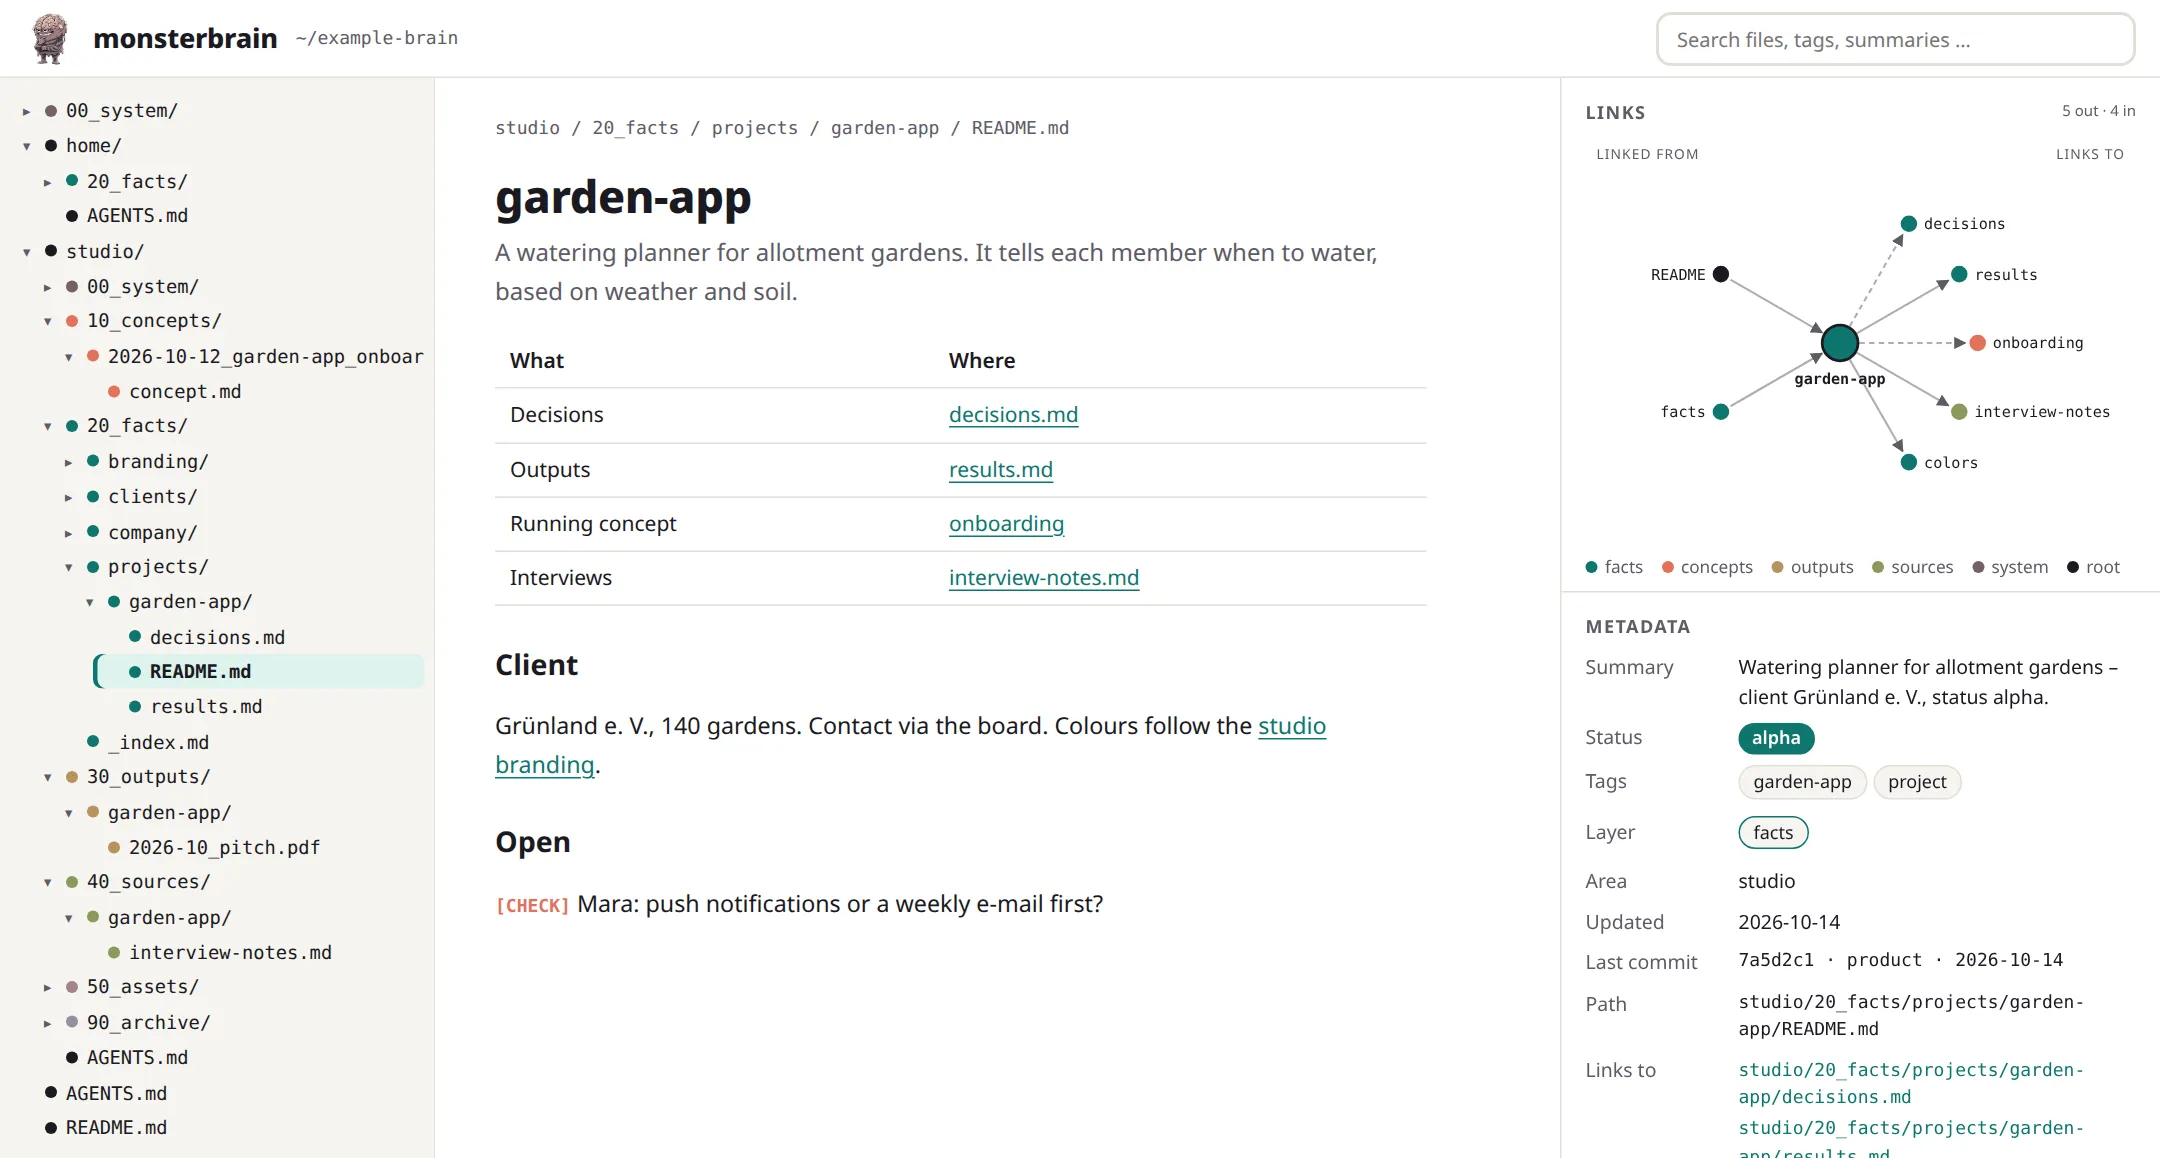Open the results.md link in table
Viewport: 2160px width, 1158px height.
point(1001,470)
